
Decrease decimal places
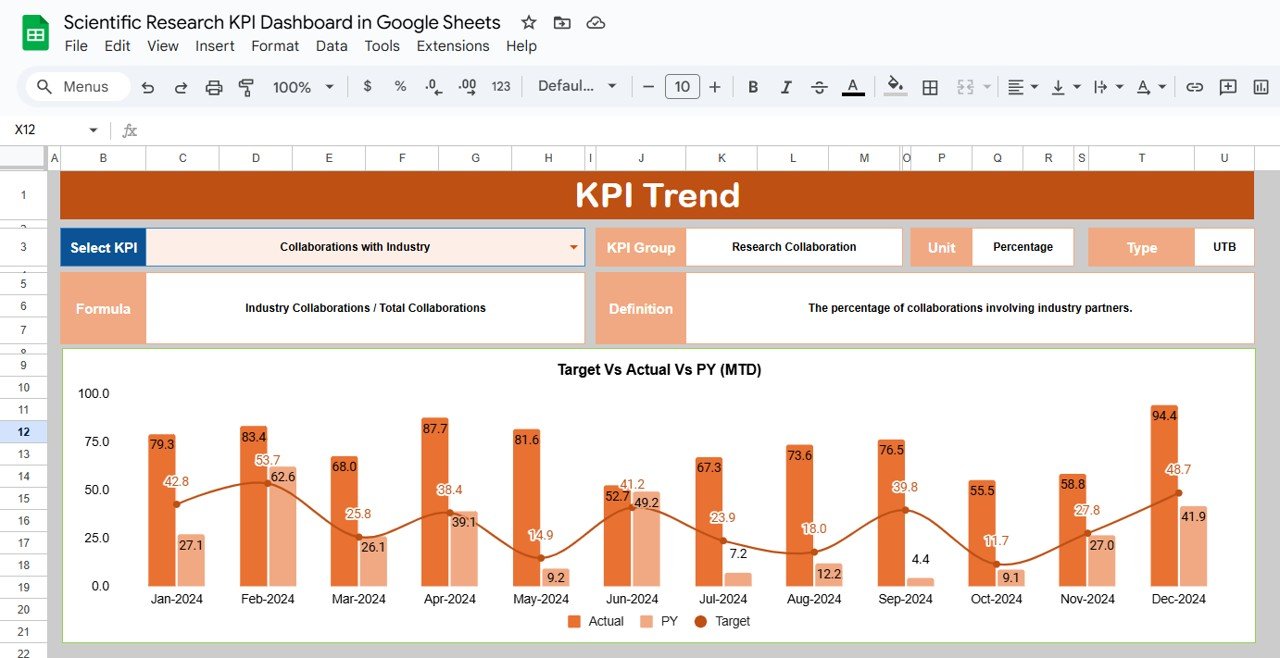pyautogui.click(x=432, y=87)
